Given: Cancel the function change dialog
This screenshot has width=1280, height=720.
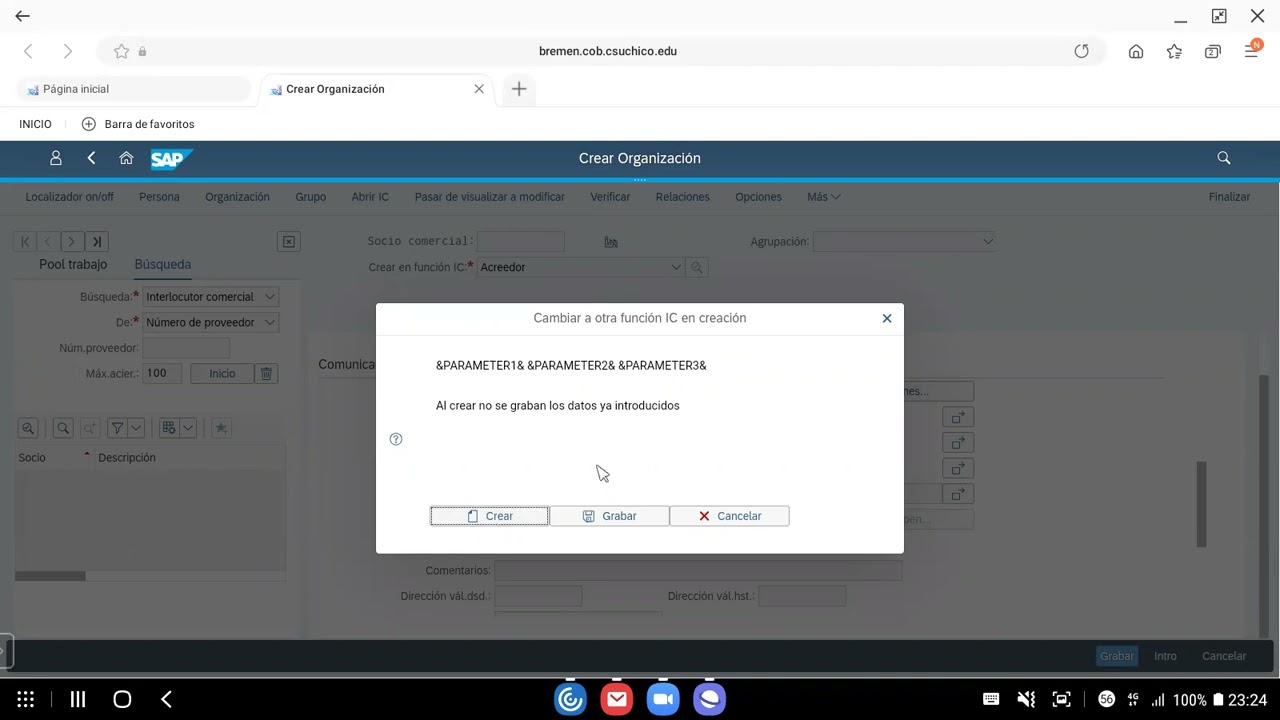Looking at the screenshot, I should (729, 516).
